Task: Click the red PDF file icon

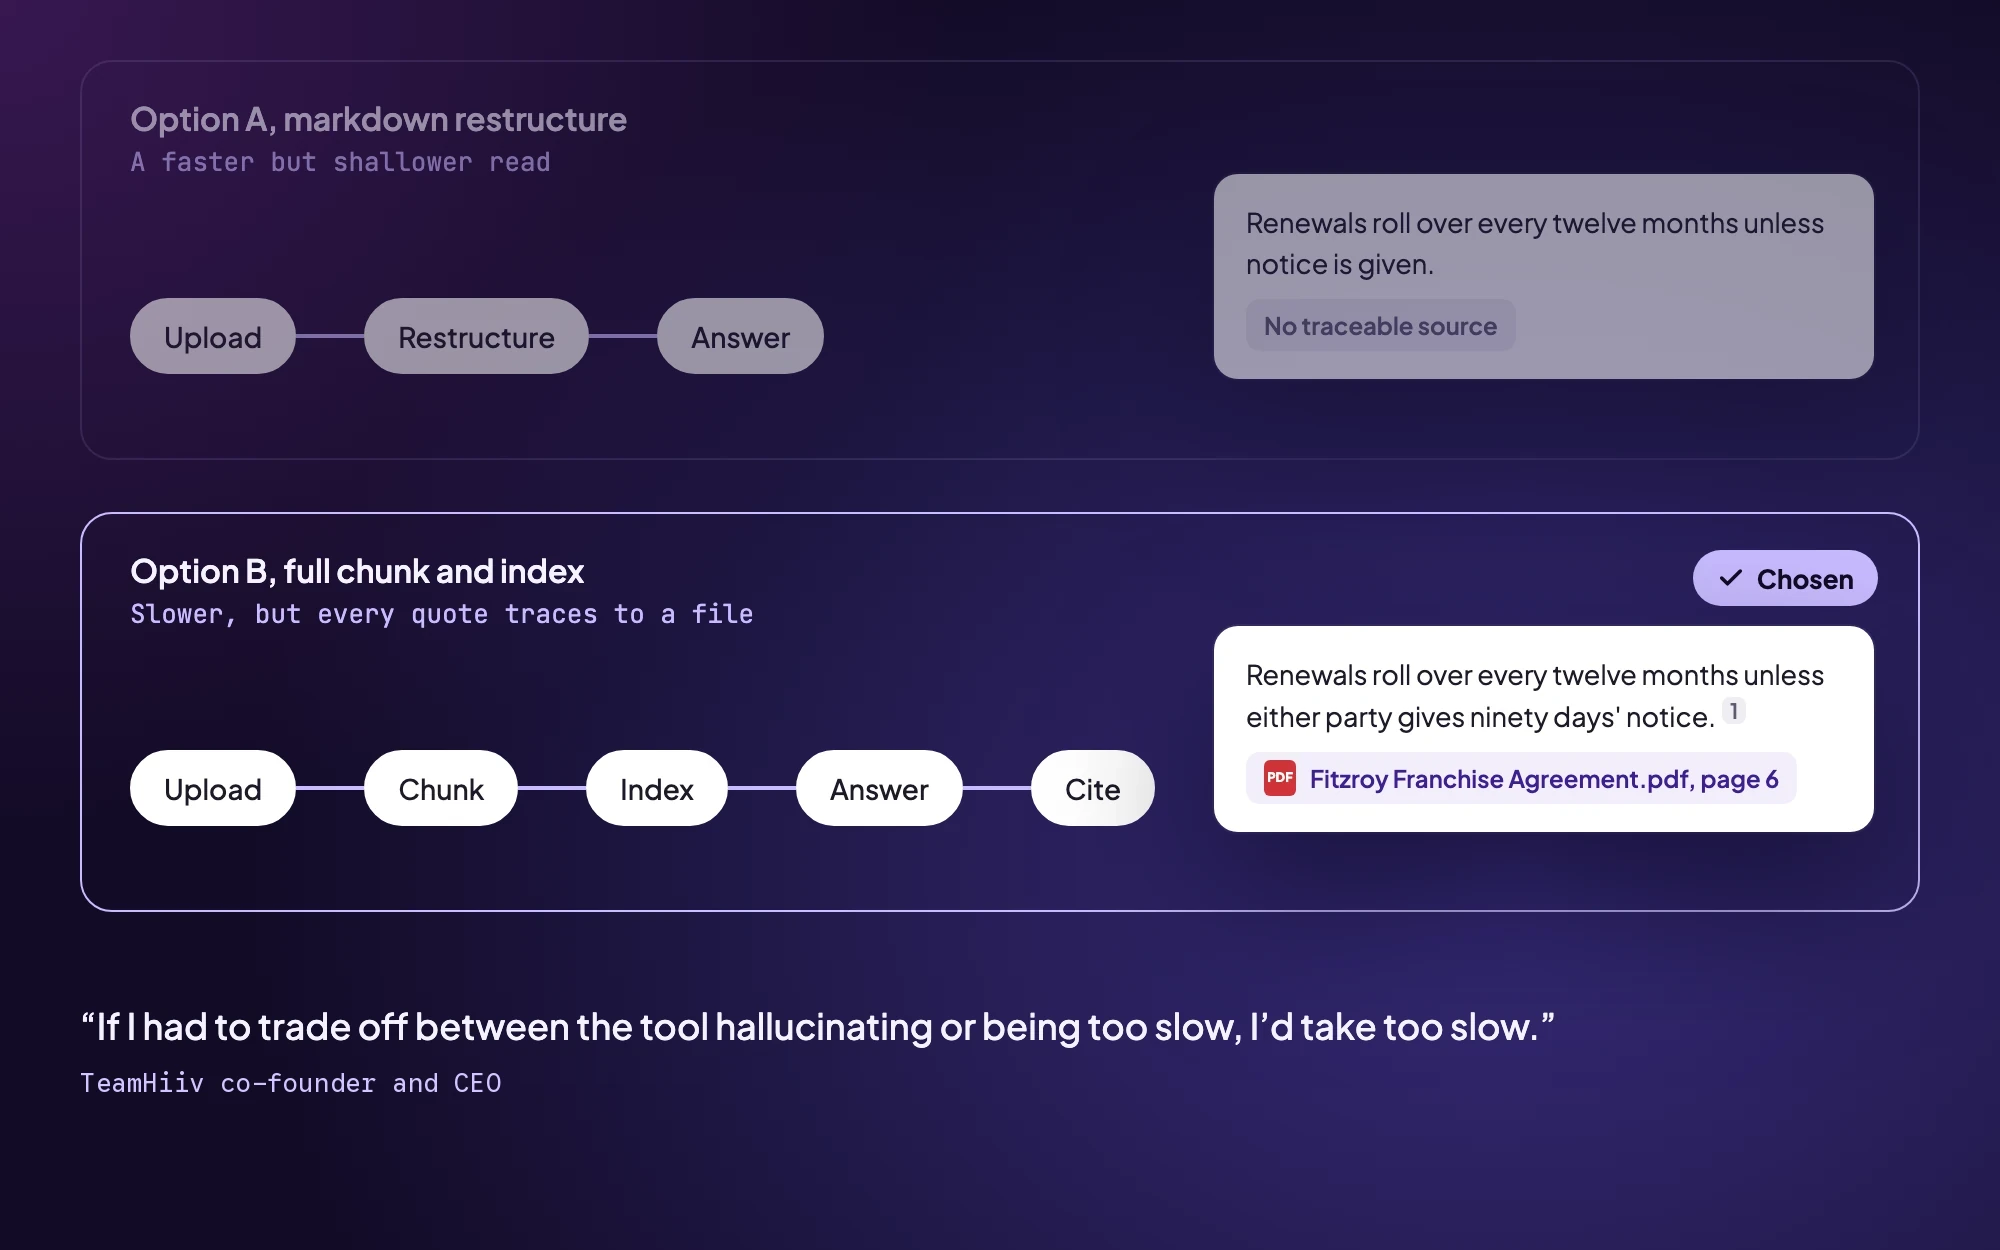Action: click(1279, 778)
